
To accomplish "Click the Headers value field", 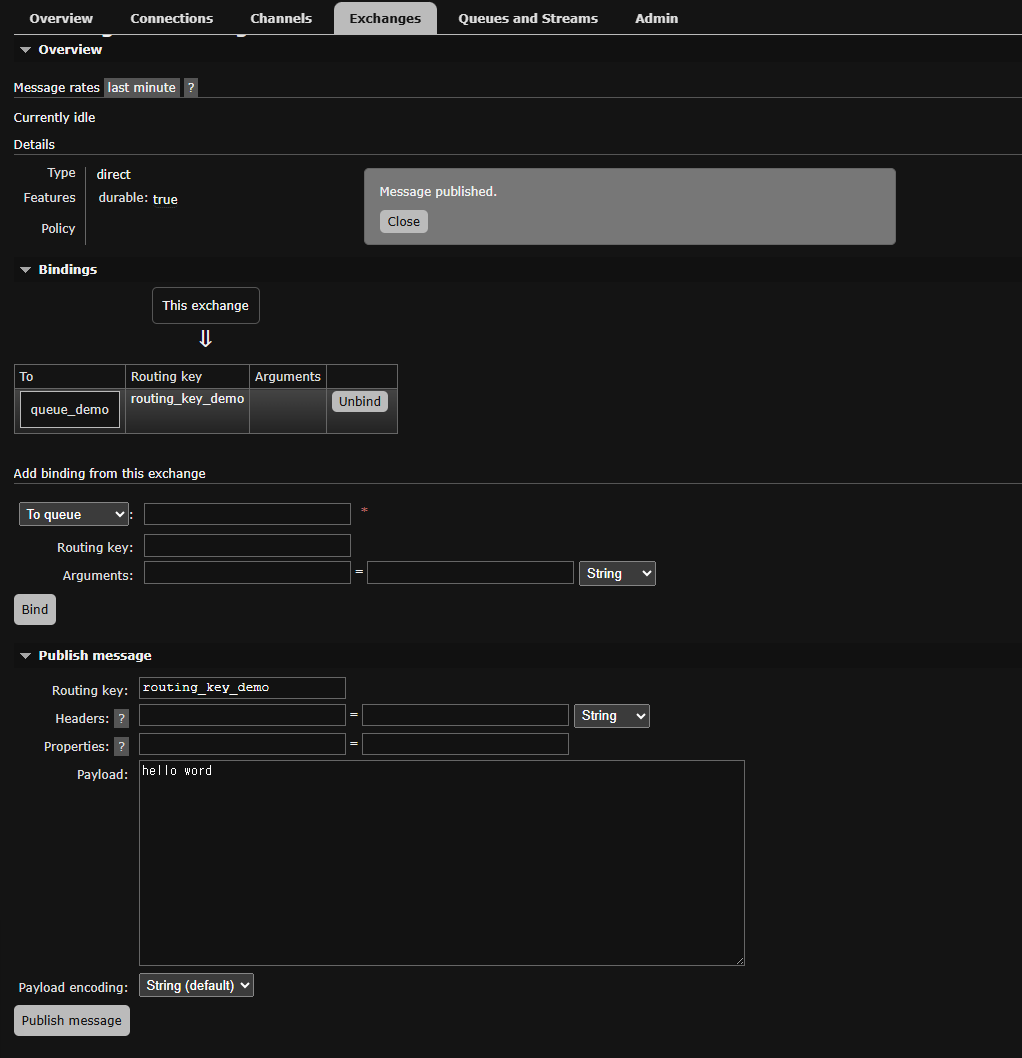I will pos(465,715).
